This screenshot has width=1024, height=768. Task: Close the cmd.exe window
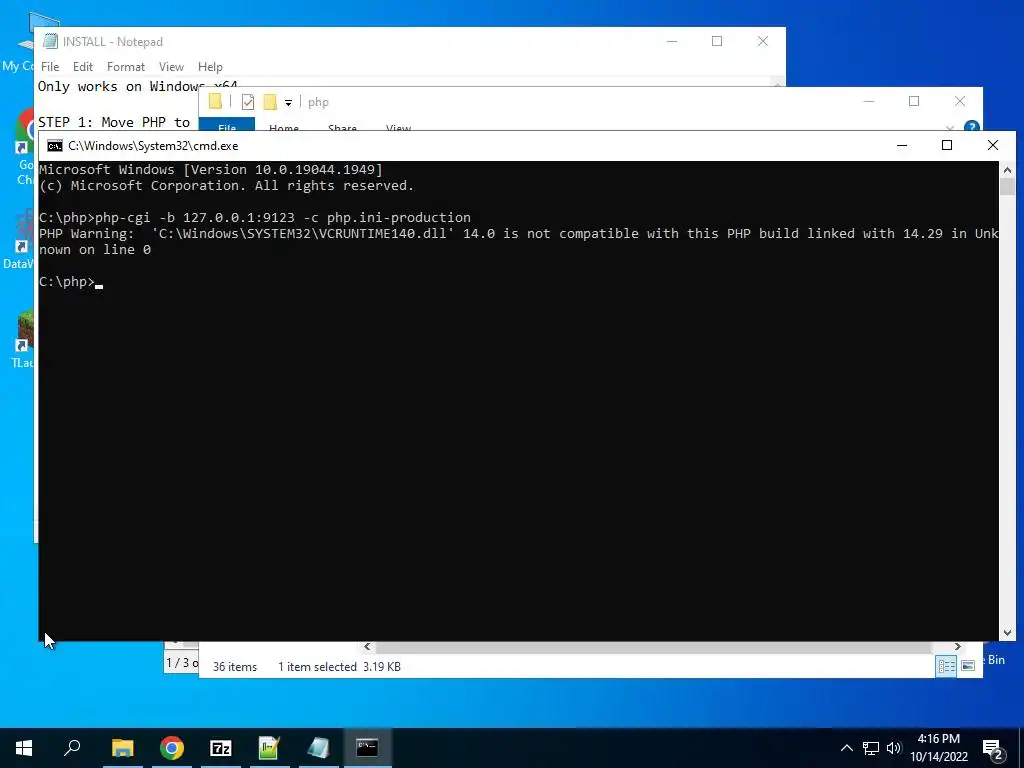993,145
